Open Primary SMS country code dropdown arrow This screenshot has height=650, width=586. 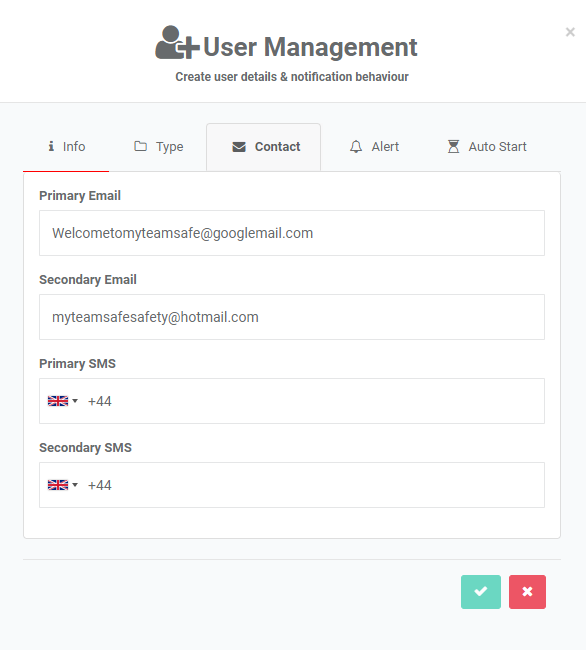point(75,401)
